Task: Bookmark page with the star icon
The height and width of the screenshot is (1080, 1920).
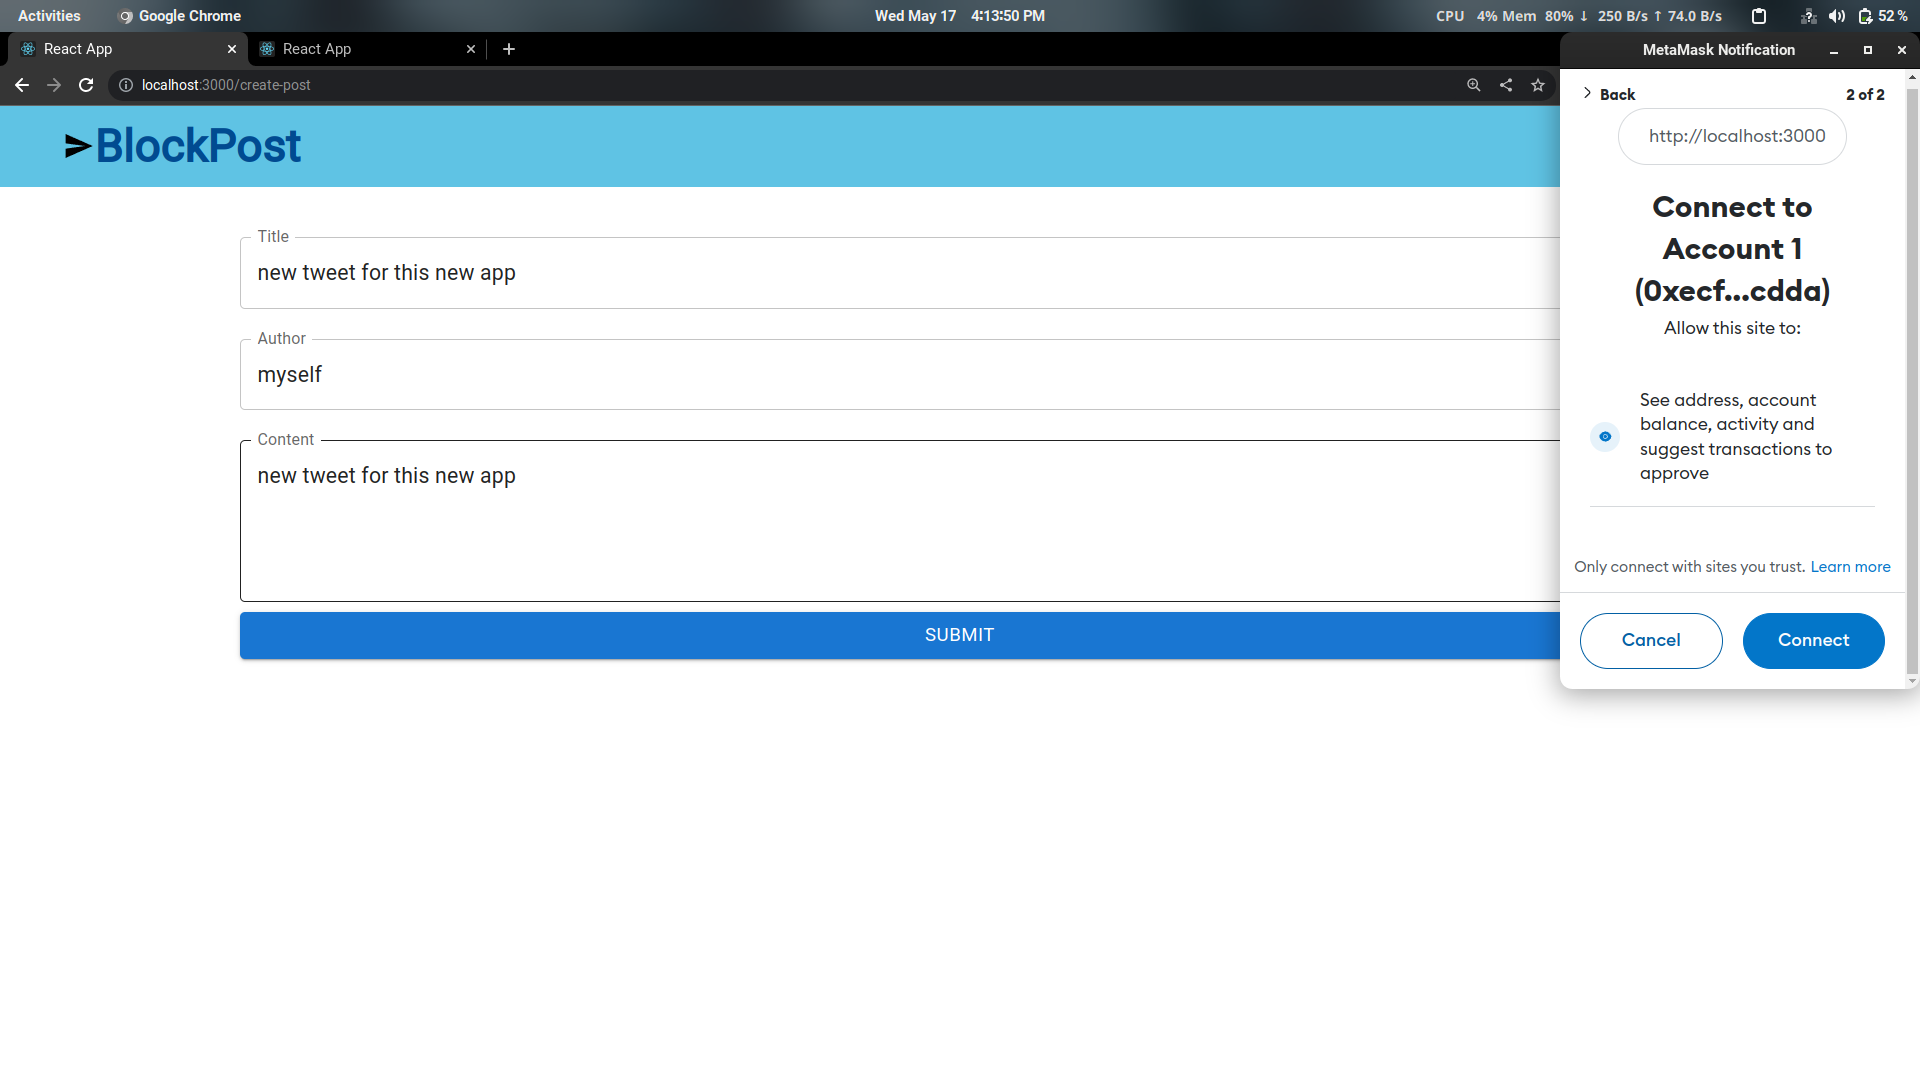Action: click(x=1538, y=85)
